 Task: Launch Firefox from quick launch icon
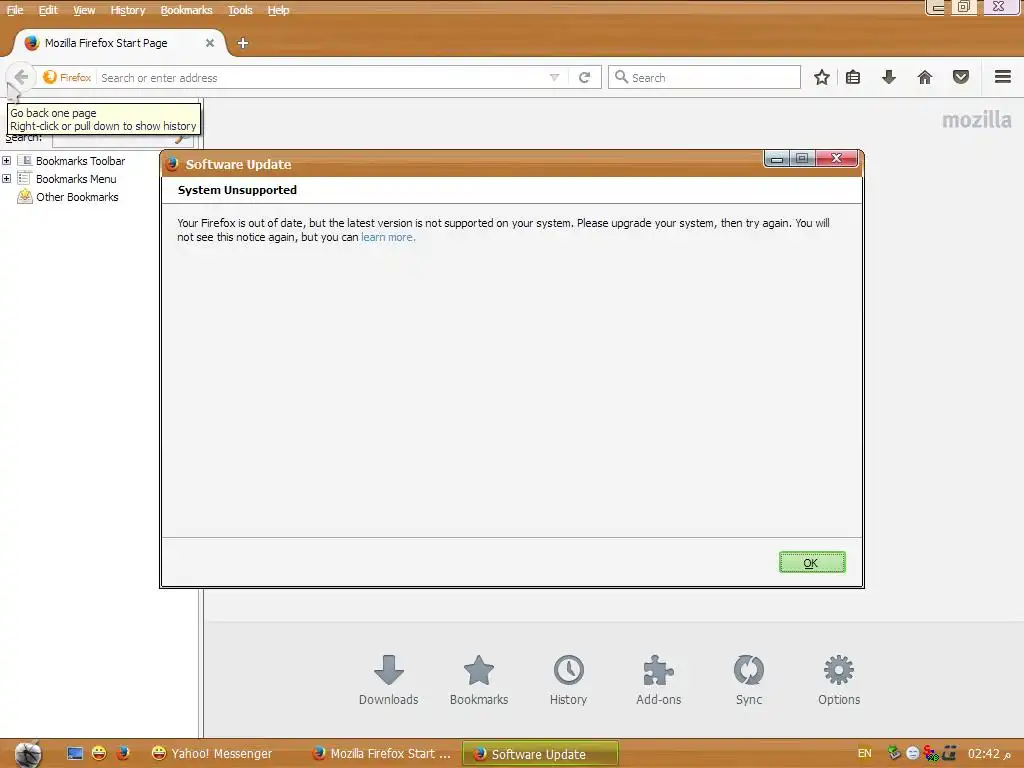pyautogui.click(x=122, y=754)
